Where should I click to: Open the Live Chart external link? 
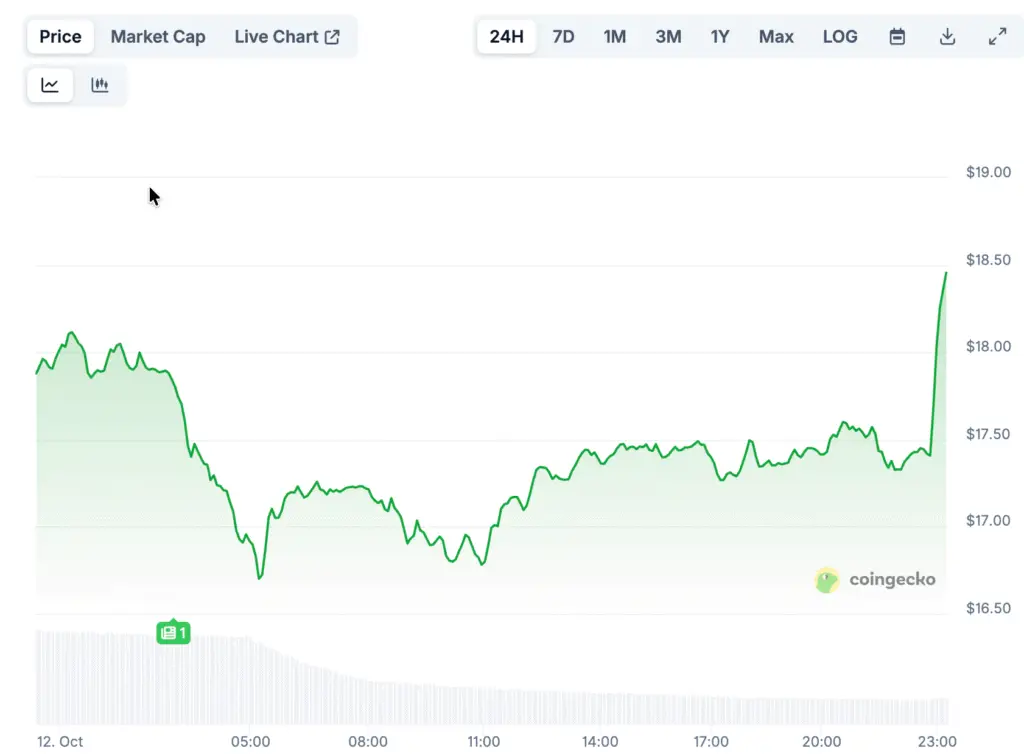[x=287, y=37]
